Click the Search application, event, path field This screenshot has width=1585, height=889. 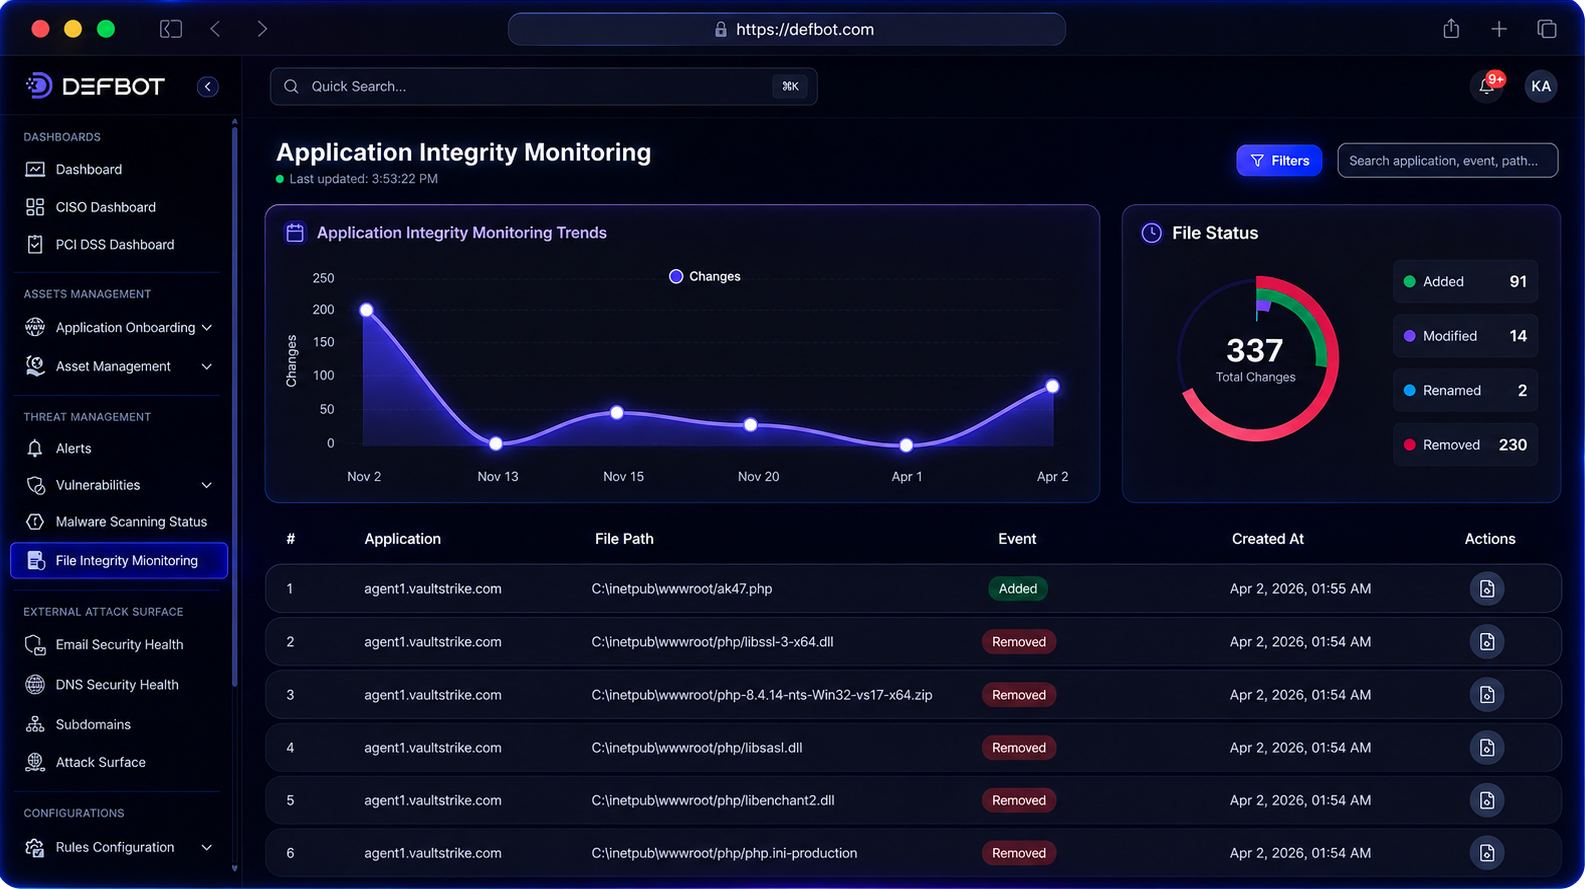[1447, 160]
